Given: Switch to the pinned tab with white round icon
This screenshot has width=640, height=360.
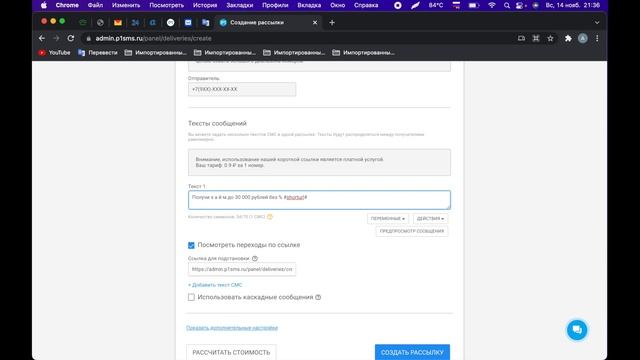Looking at the screenshot, I should coord(171,23).
